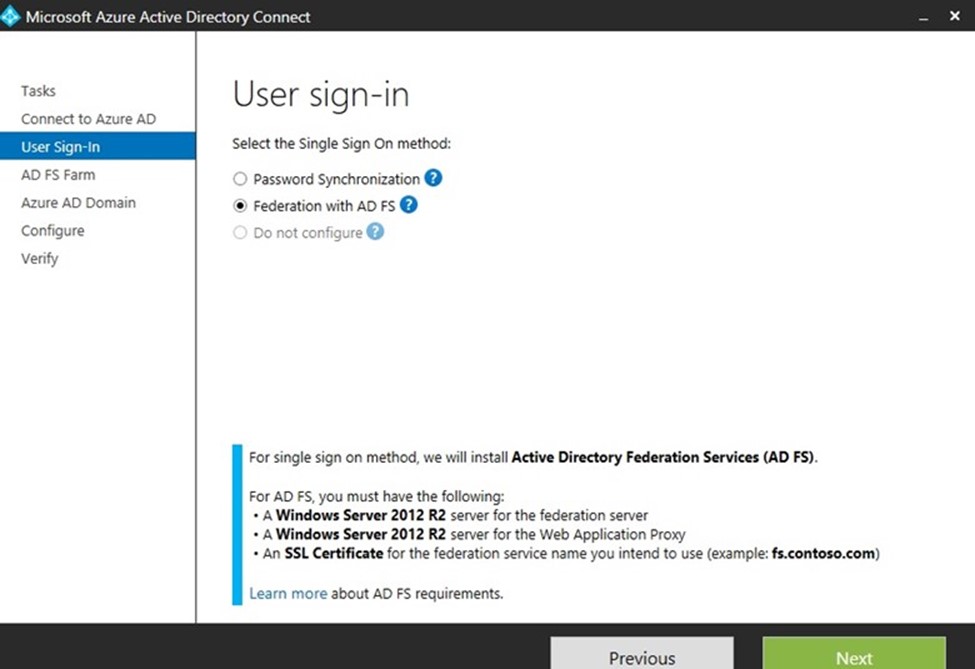Choose the Do not configure radio button
This screenshot has height=669, width=975.
tap(240, 233)
